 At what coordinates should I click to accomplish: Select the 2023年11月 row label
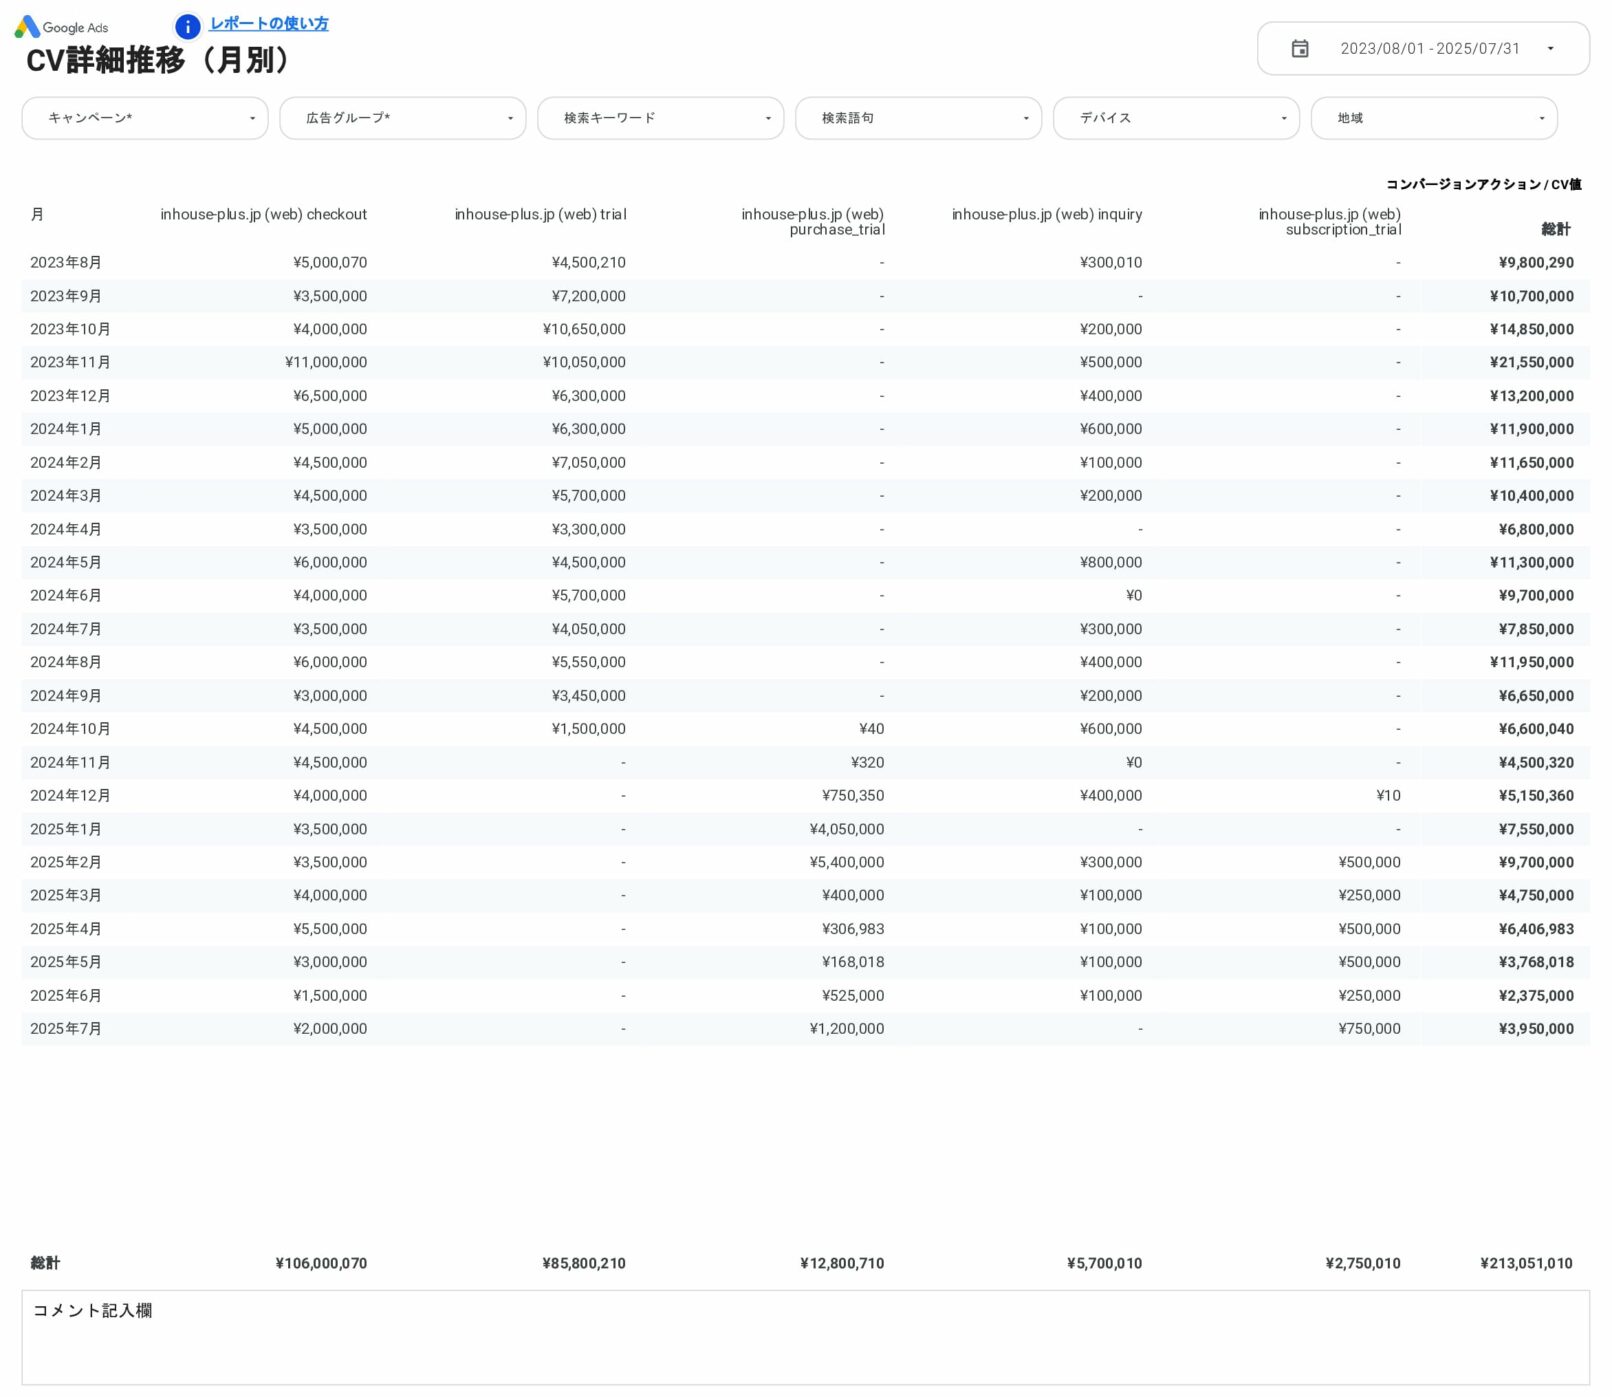[70, 363]
